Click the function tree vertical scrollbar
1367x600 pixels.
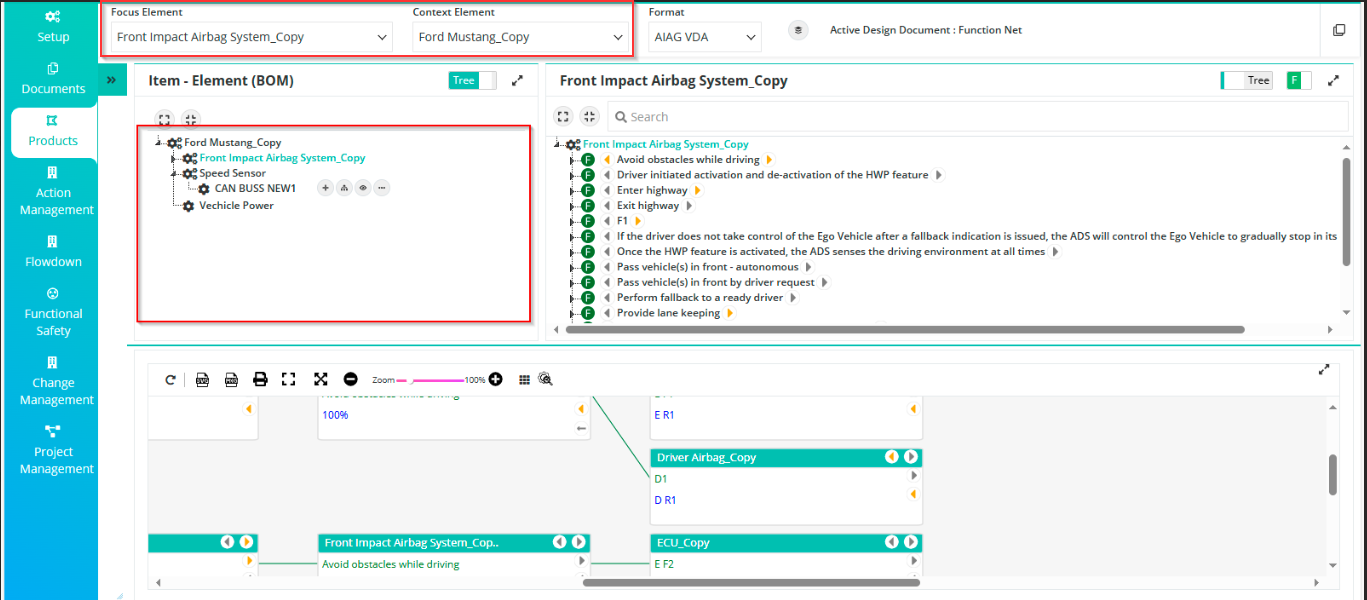point(1346,212)
